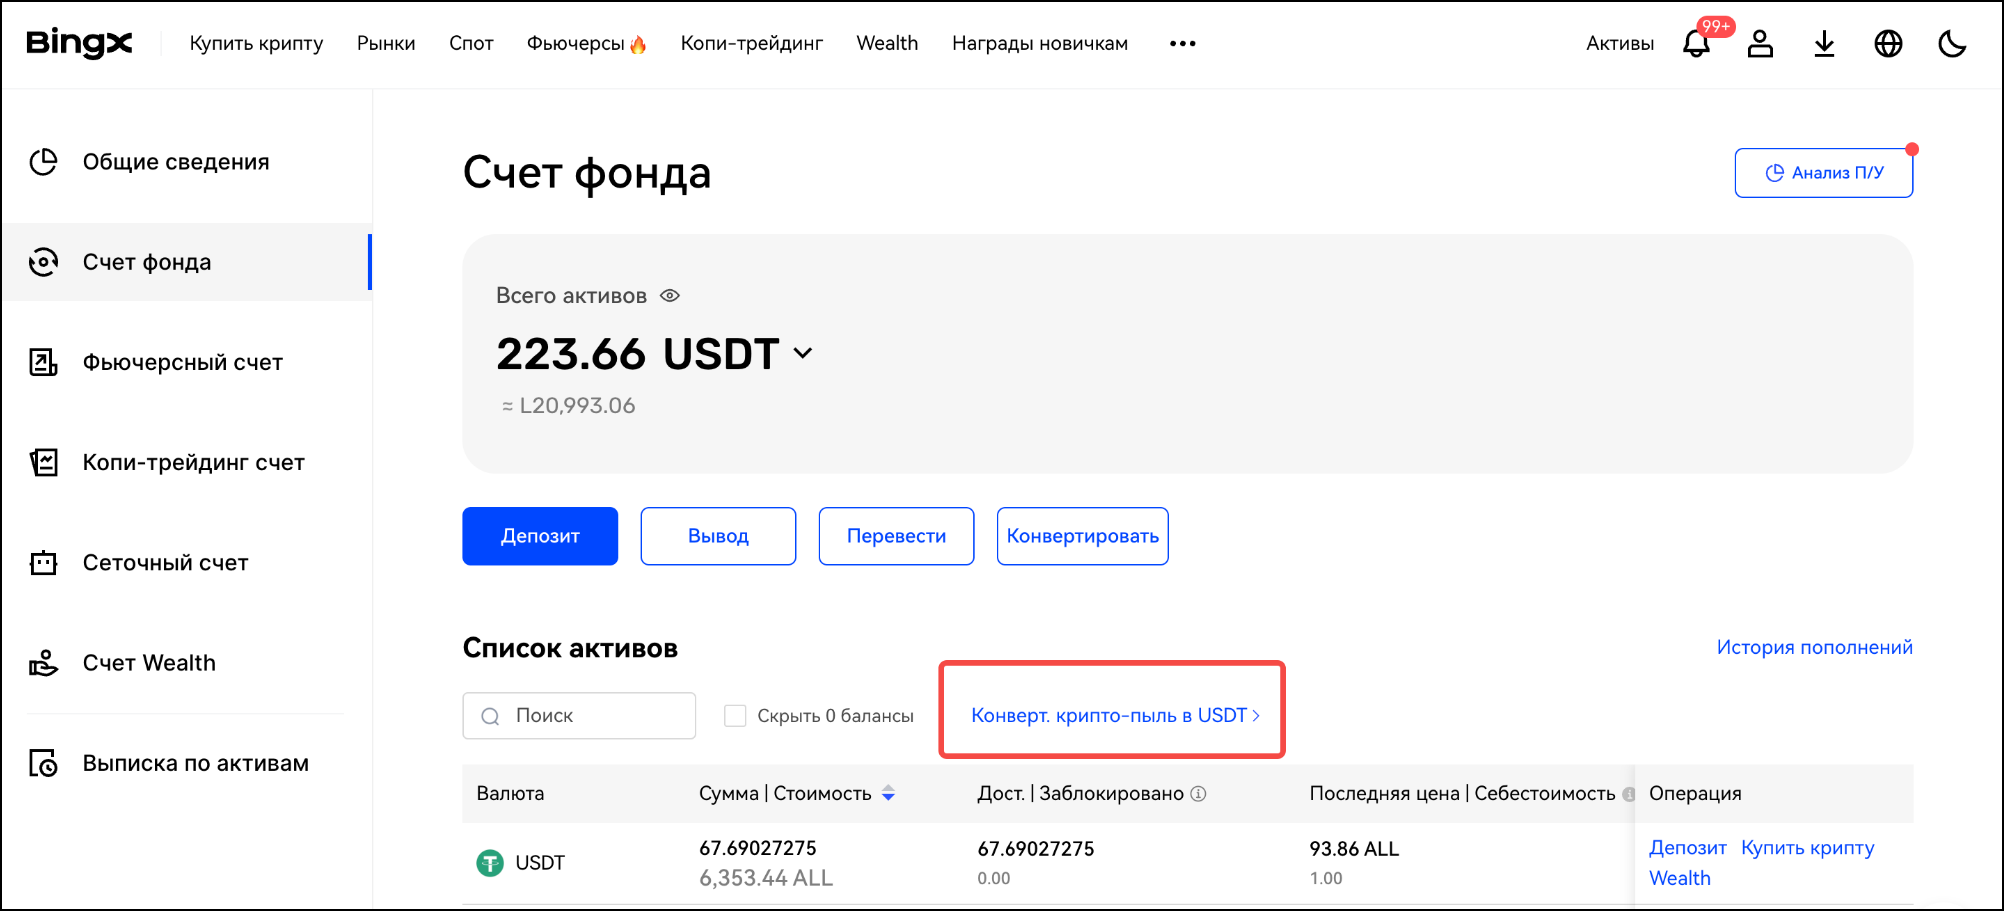Click the download app icon
Screen dimensions: 2005x912
tap(1824, 44)
